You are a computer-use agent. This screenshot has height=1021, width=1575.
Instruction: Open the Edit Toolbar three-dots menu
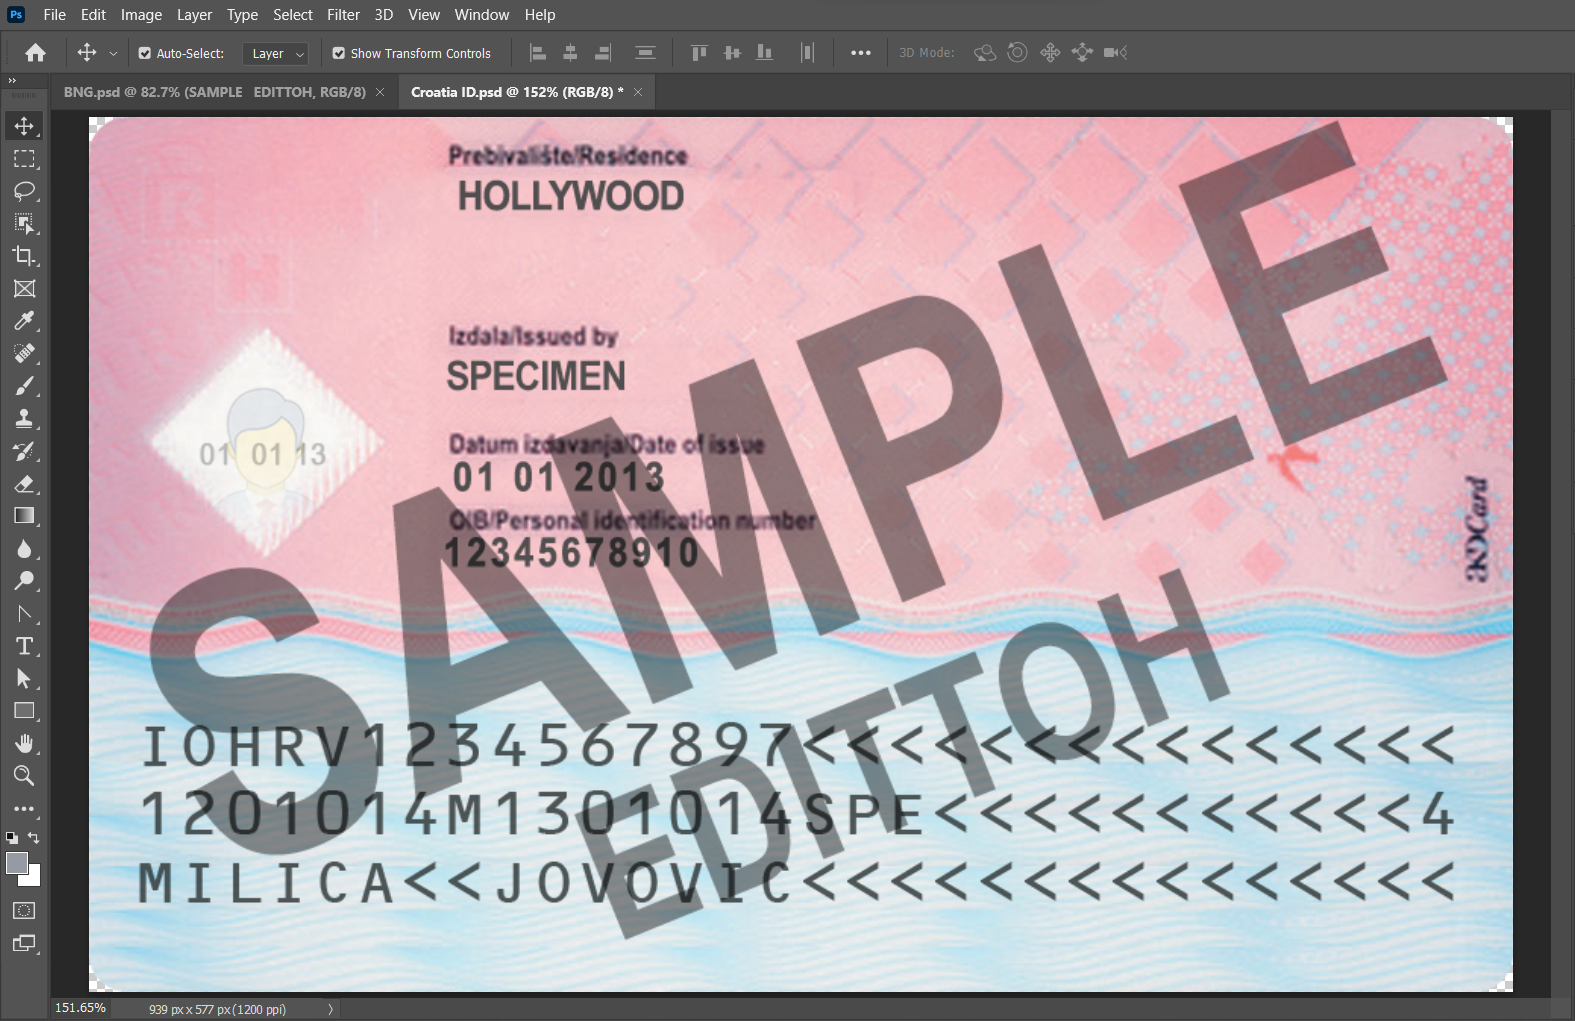pyautogui.click(x=24, y=809)
